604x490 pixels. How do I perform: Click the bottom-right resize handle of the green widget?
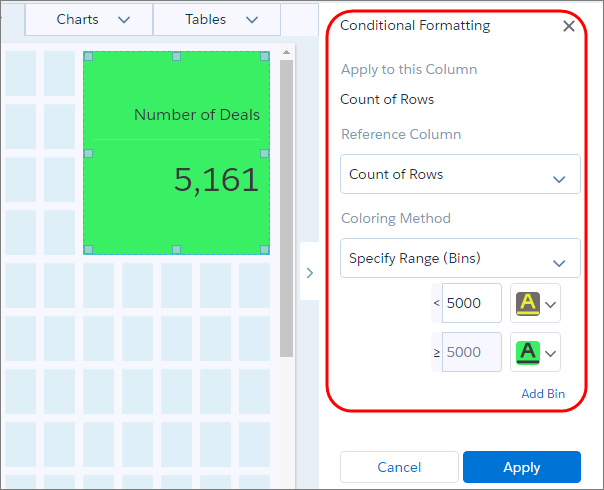(x=265, y=249)
